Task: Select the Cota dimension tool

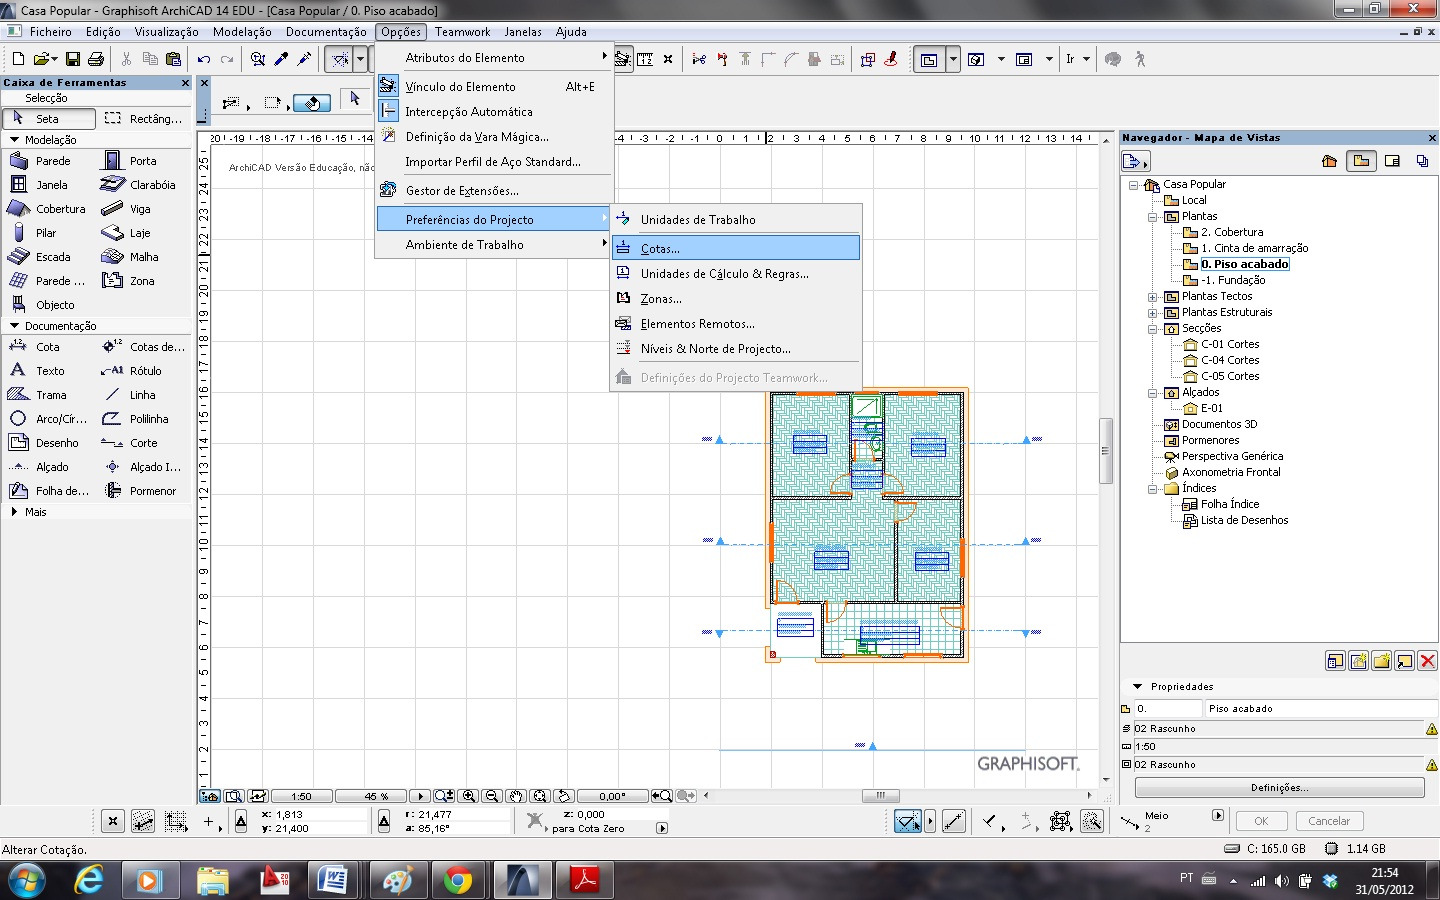Action: pos(48,346)
